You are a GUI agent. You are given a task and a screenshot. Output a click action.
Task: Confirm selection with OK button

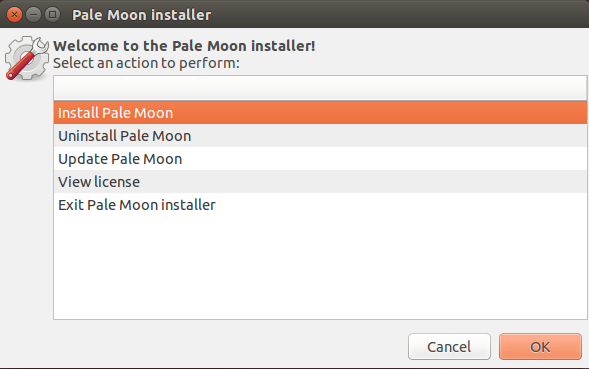(540, 346)
